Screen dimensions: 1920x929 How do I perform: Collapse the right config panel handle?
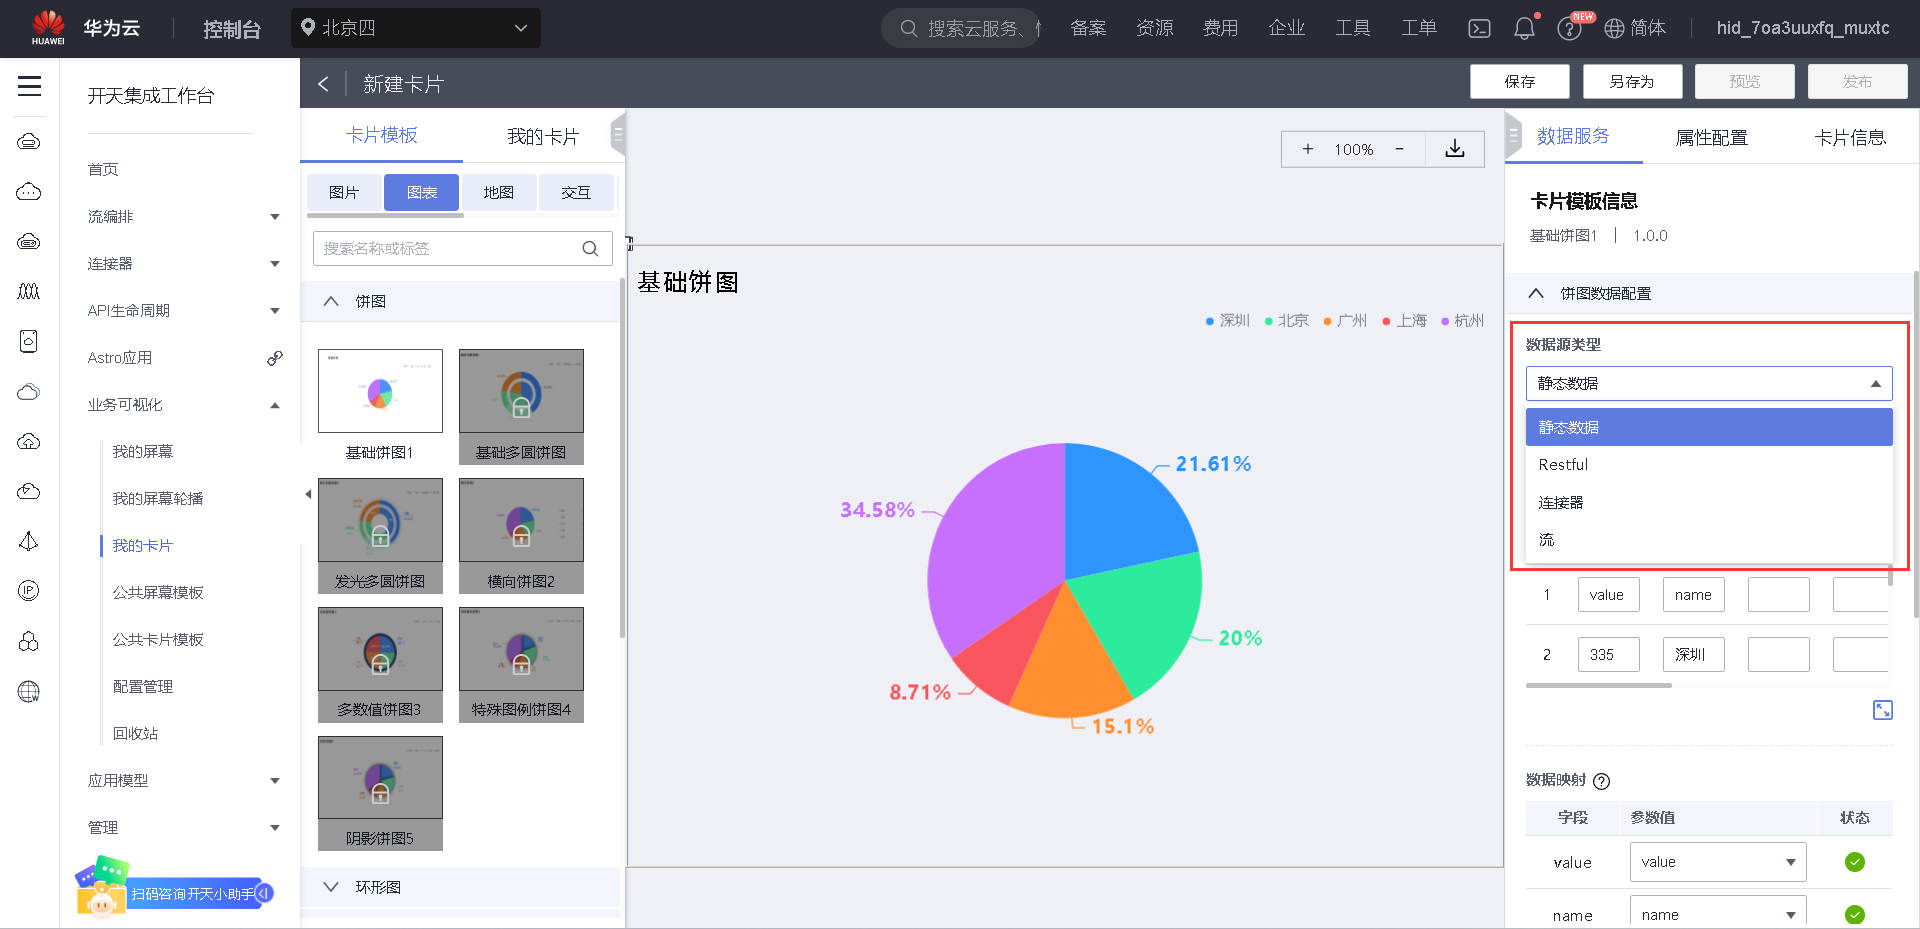tap(1513, 135)
